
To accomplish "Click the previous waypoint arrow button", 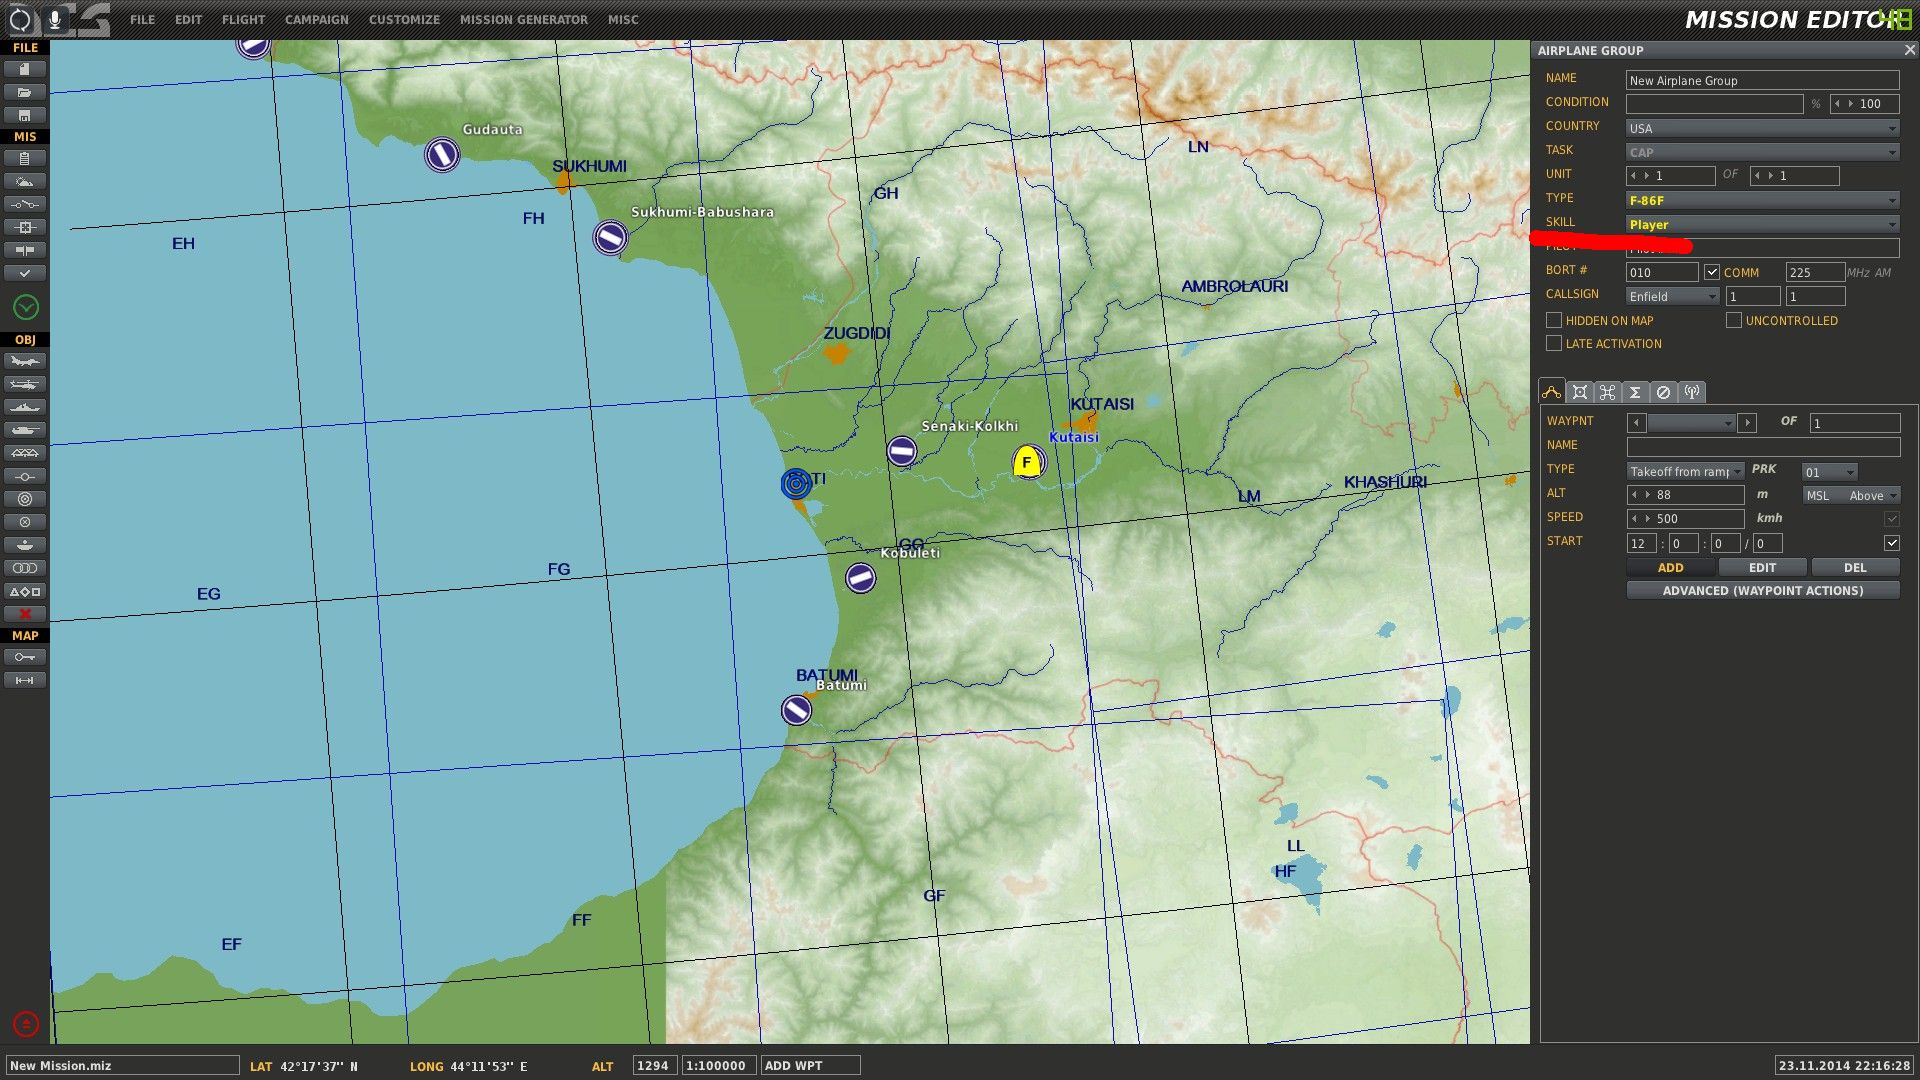I will [x=1636, y=423].
